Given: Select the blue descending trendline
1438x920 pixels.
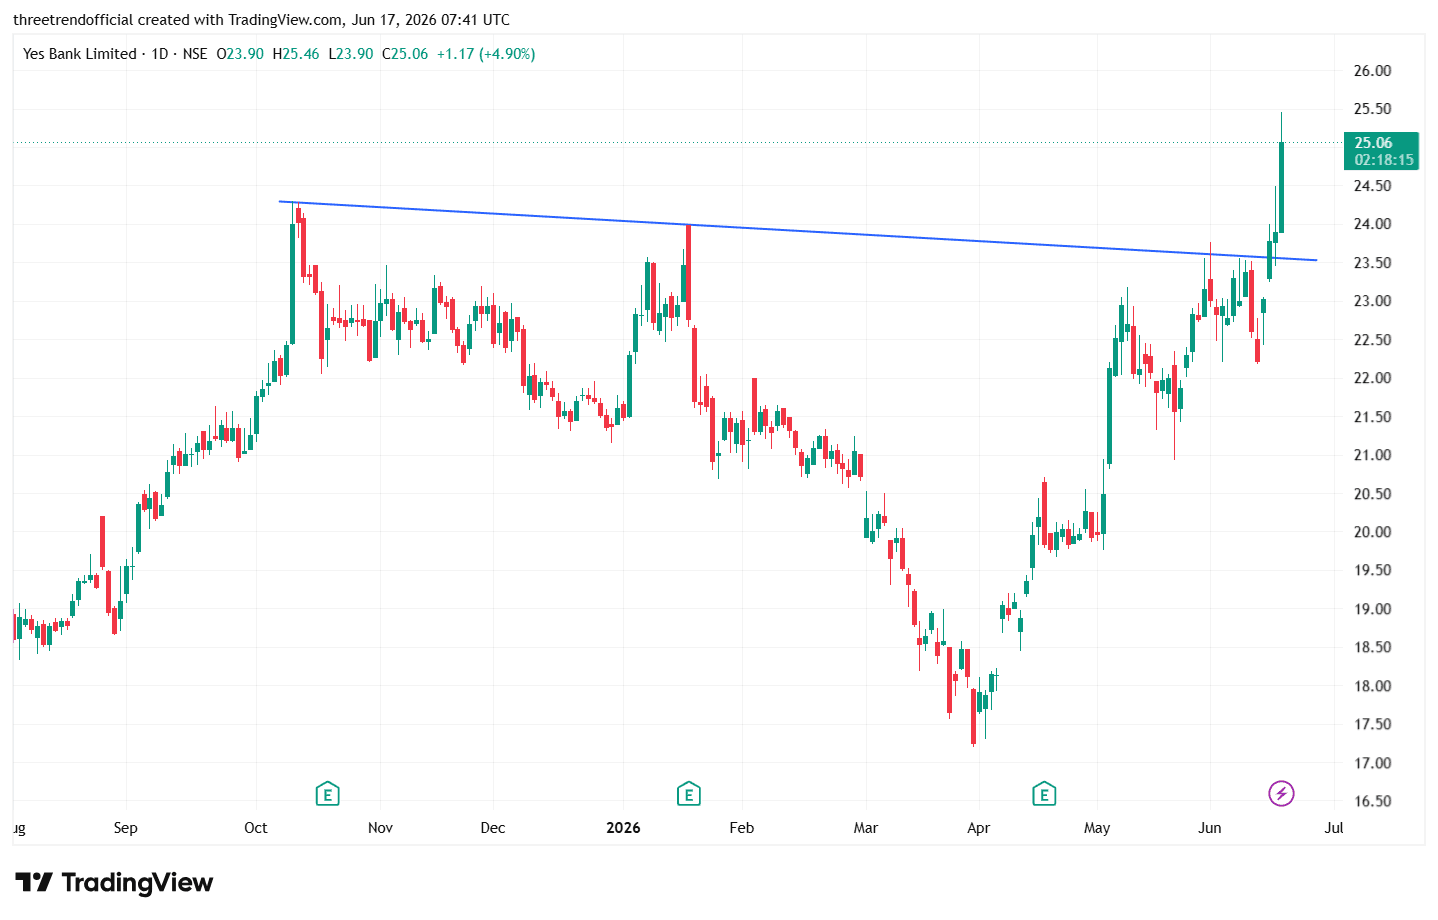Looking at the screenshot, I should [798, 231].
